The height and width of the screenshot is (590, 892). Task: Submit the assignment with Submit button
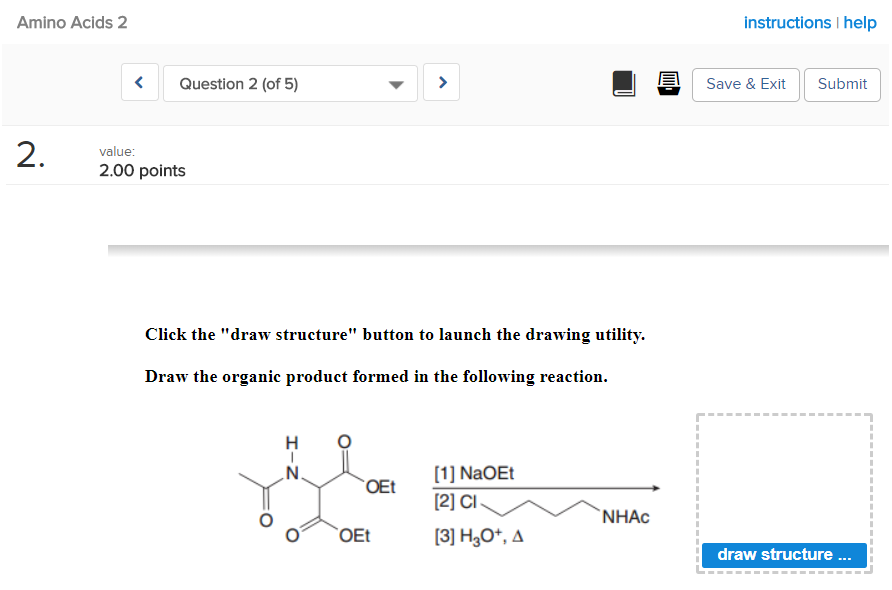coord(842,85)
